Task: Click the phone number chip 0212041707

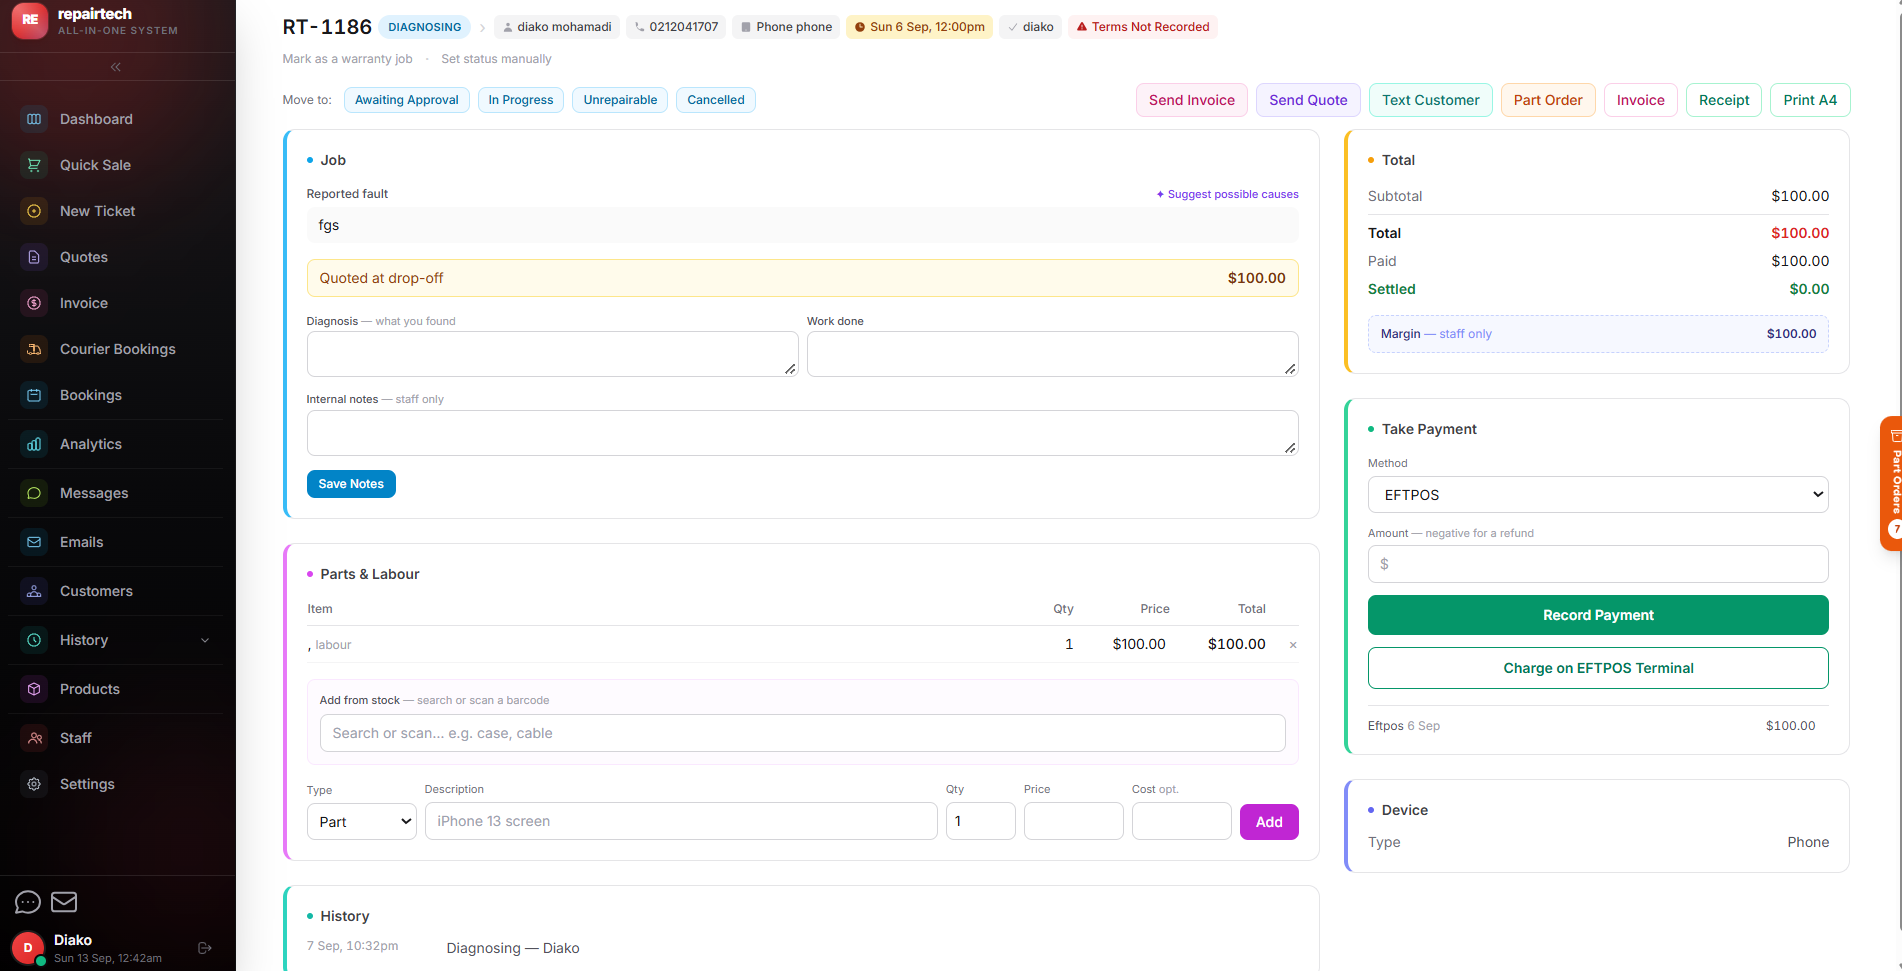Action: (x=675, y=27)
